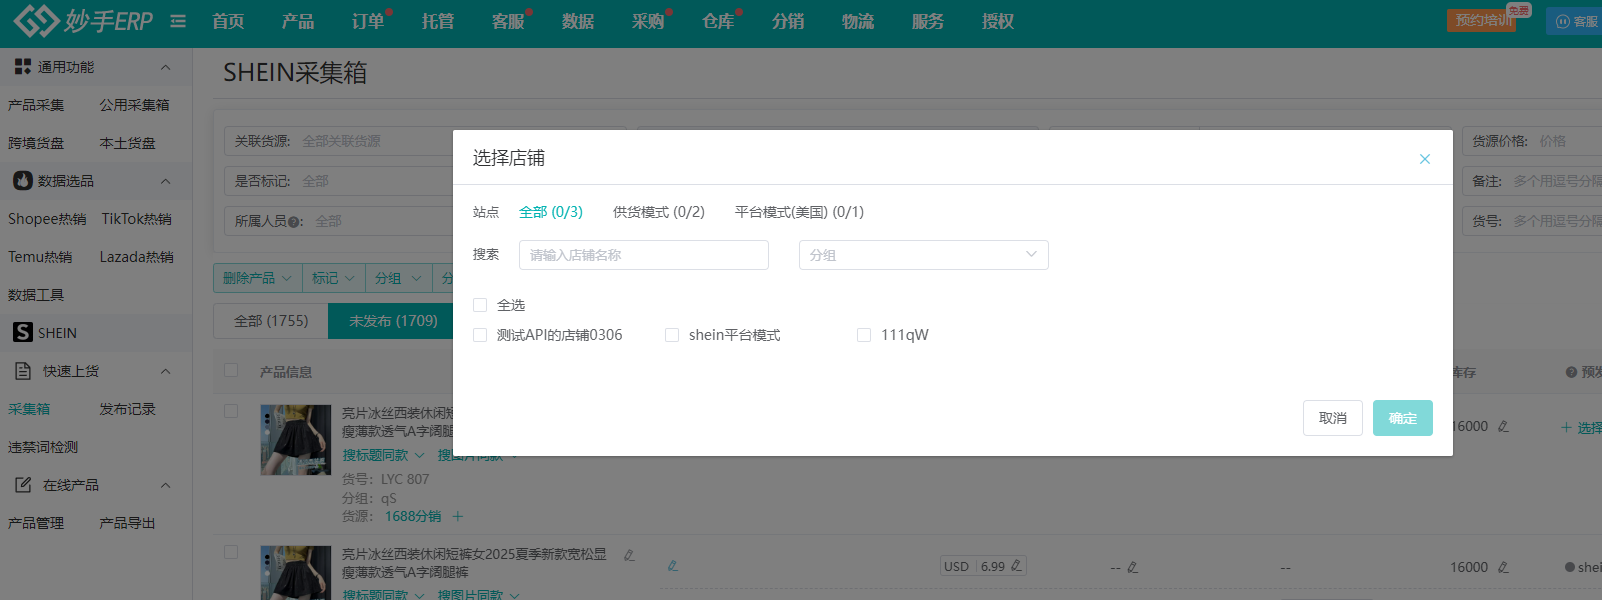Click the 在线产品 edit icon
This screenshot has height=600, width=1602.
(x=23, y=485)
